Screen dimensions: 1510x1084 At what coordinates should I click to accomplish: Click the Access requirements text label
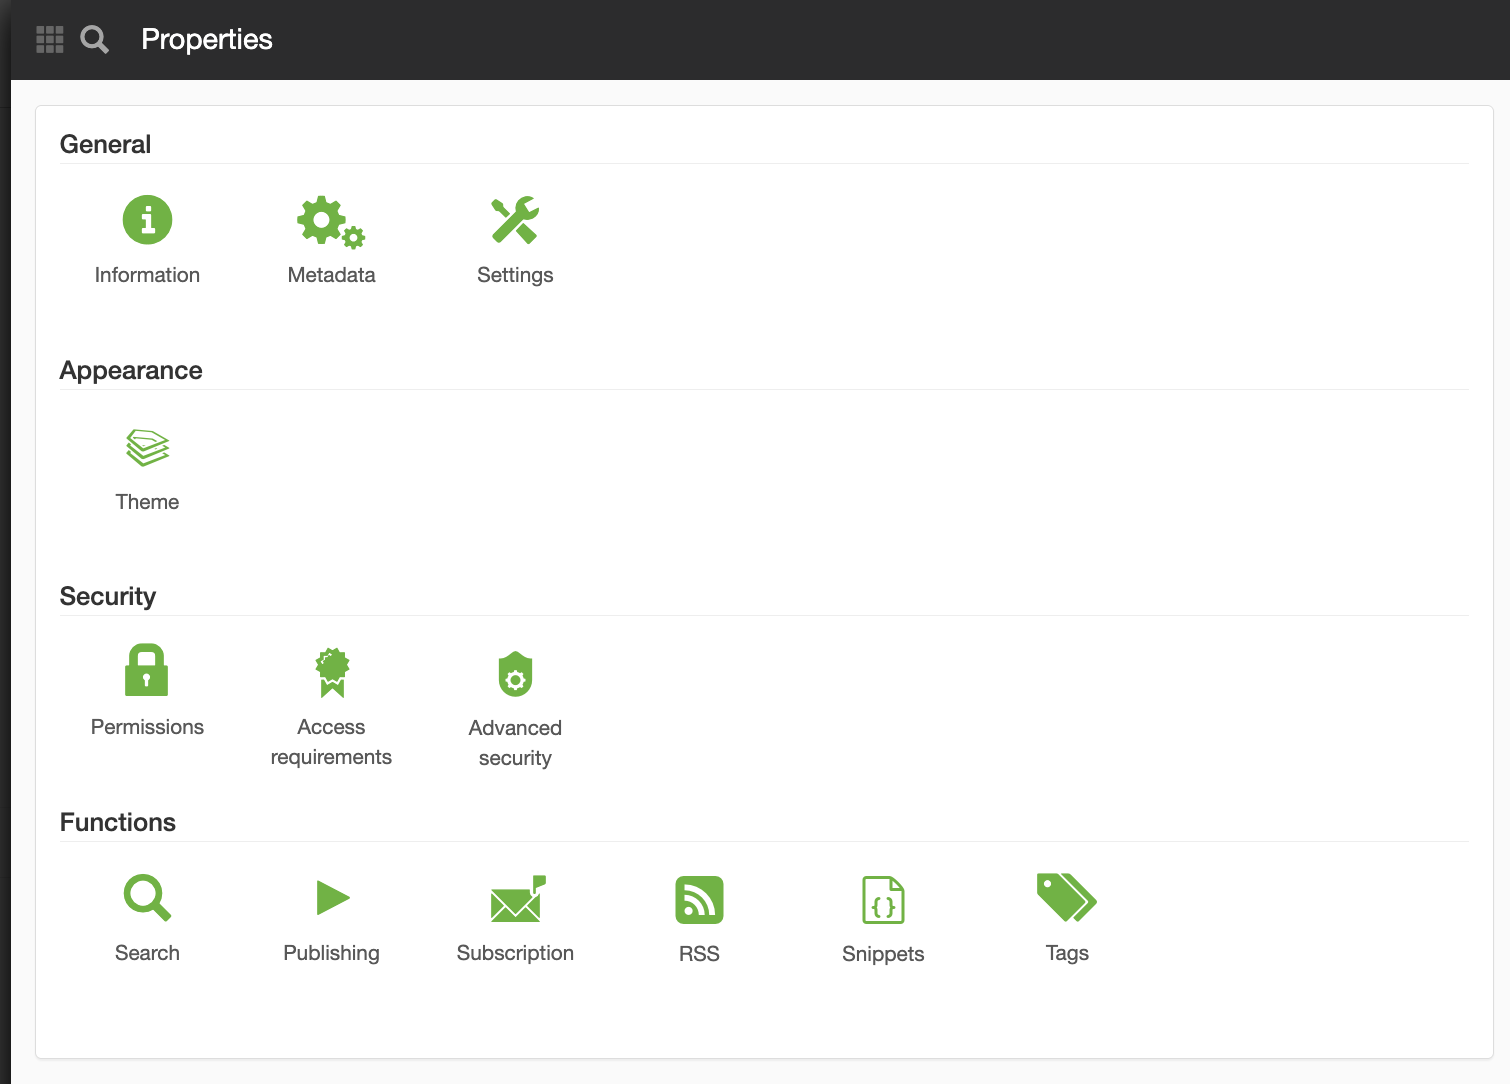click(331, 742)
